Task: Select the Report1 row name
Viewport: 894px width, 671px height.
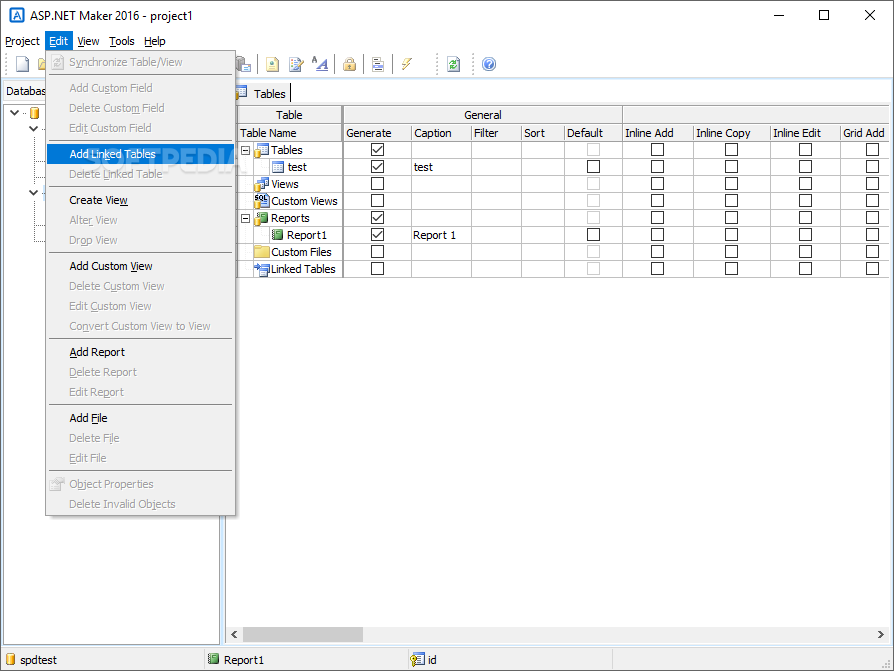Action: 307,235
